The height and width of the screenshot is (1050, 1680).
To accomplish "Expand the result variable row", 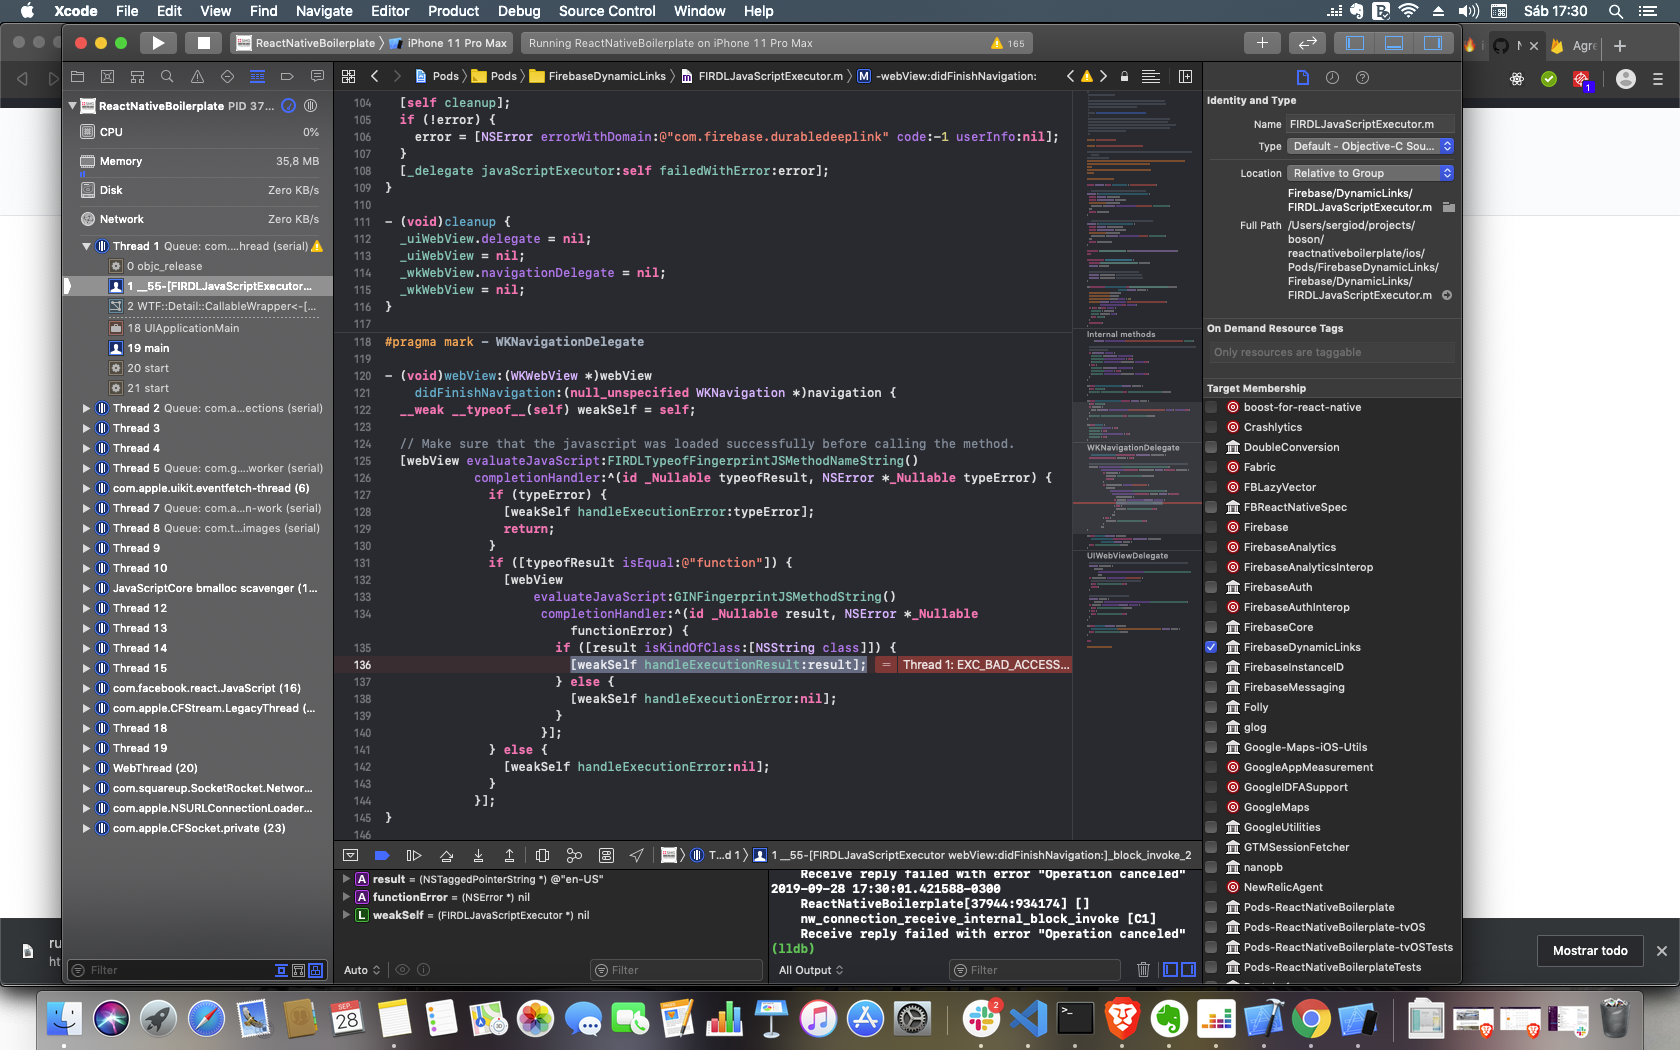I will [x=347, y=879].
